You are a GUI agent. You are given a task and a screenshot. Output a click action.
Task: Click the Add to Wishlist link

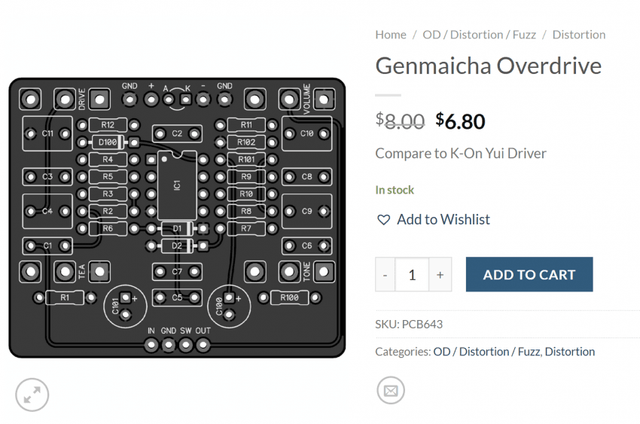tap(443, 220)
